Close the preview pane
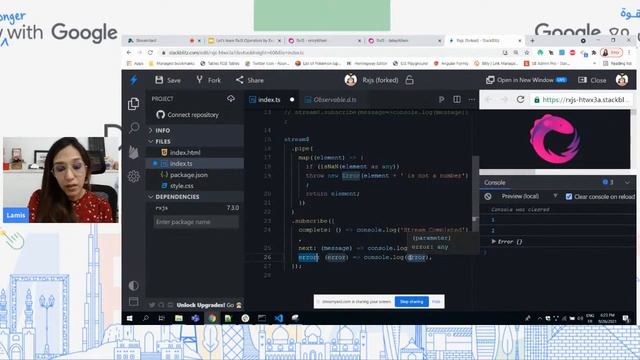This screenshot has height=360, width=640. tap(592, 80)
